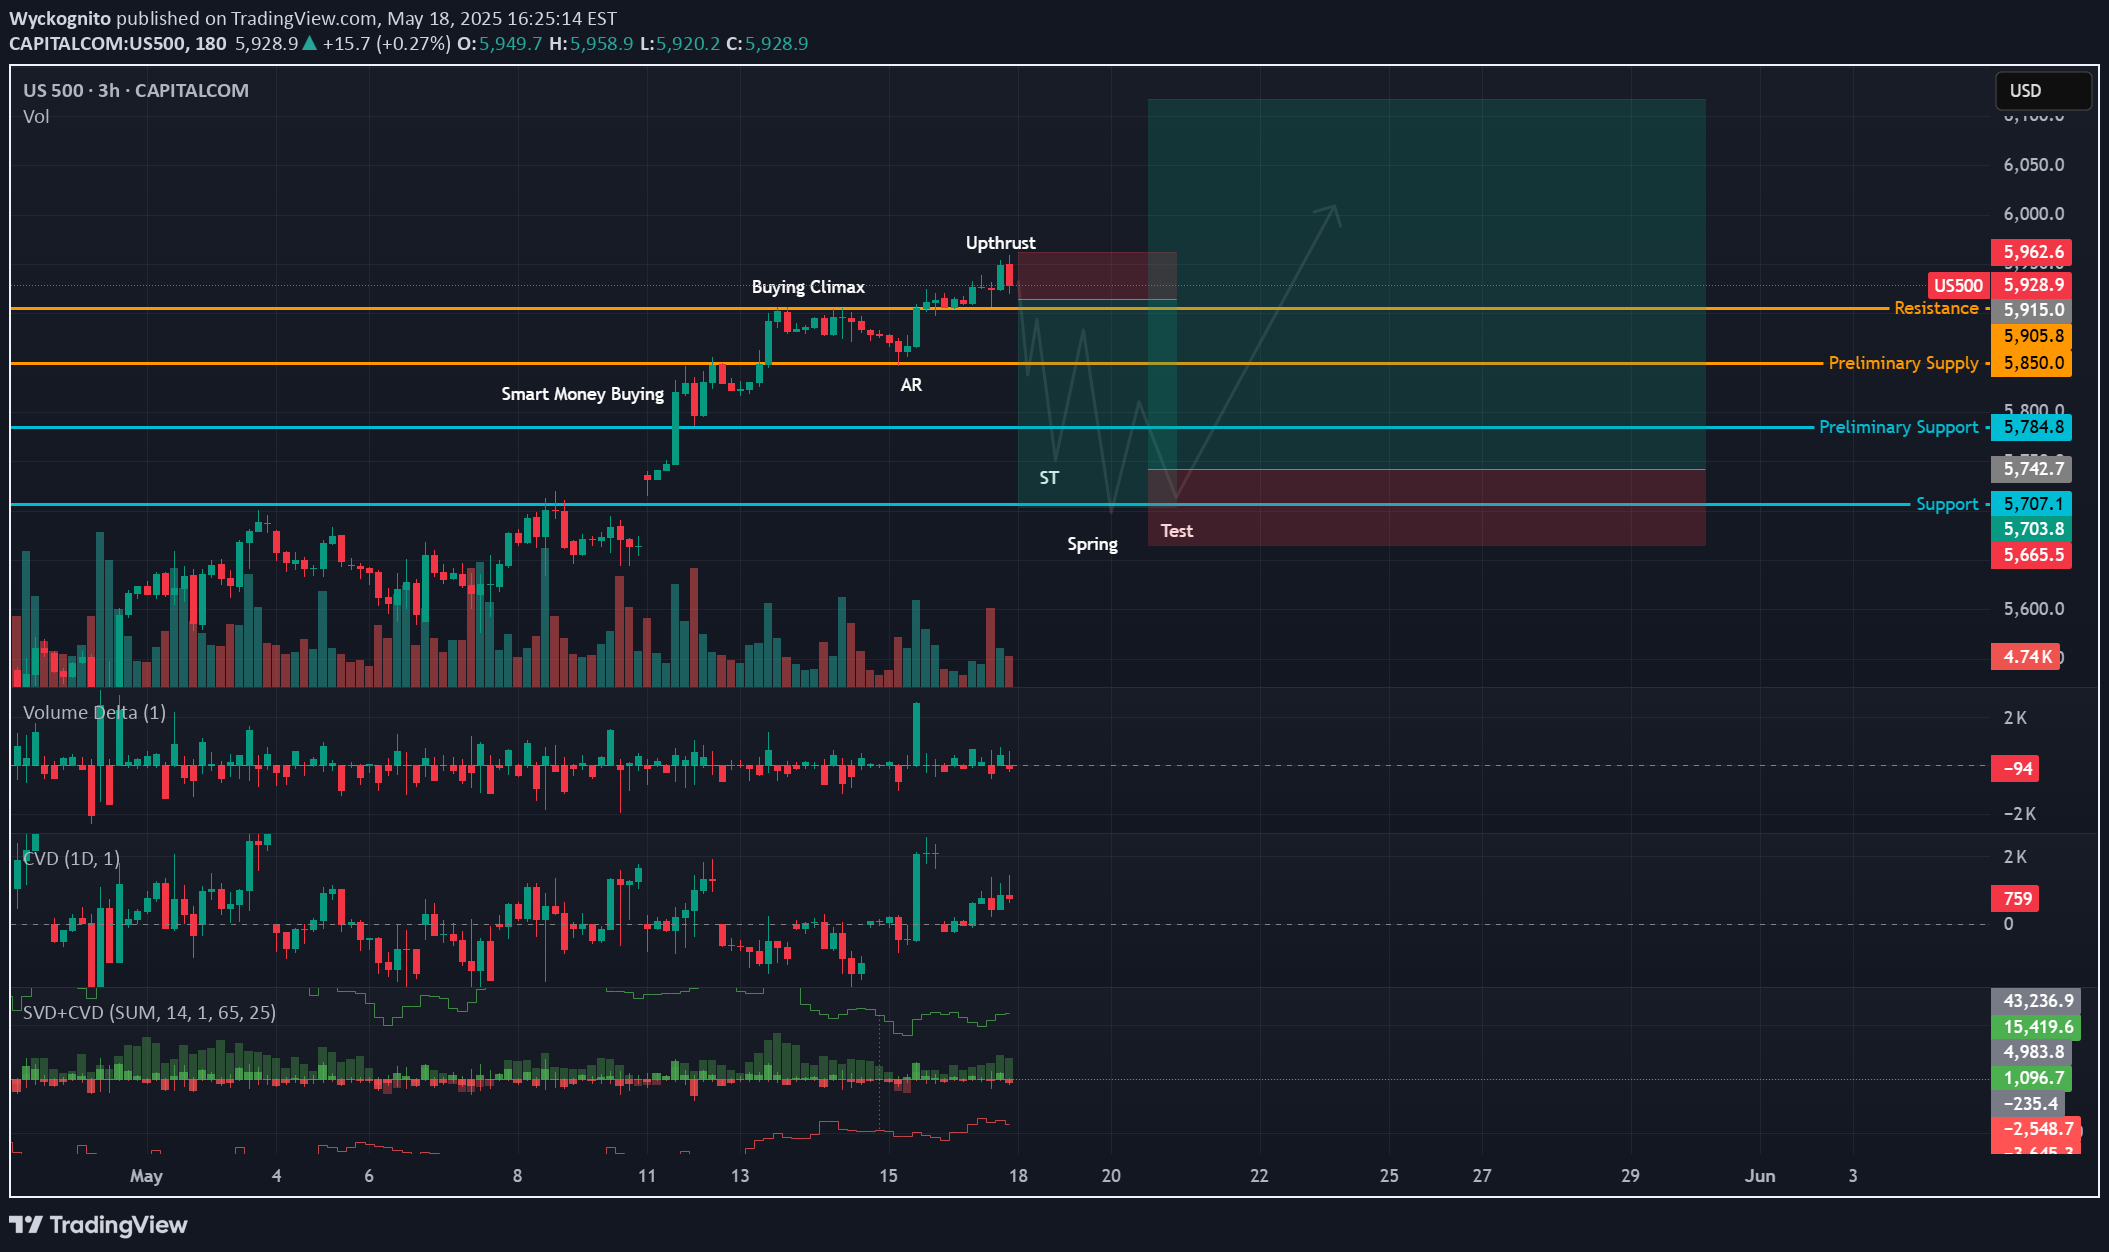This screenshot has width=2109, height=1252.
Task: Select the US500 current price label
Action: tap(1959, 286)
